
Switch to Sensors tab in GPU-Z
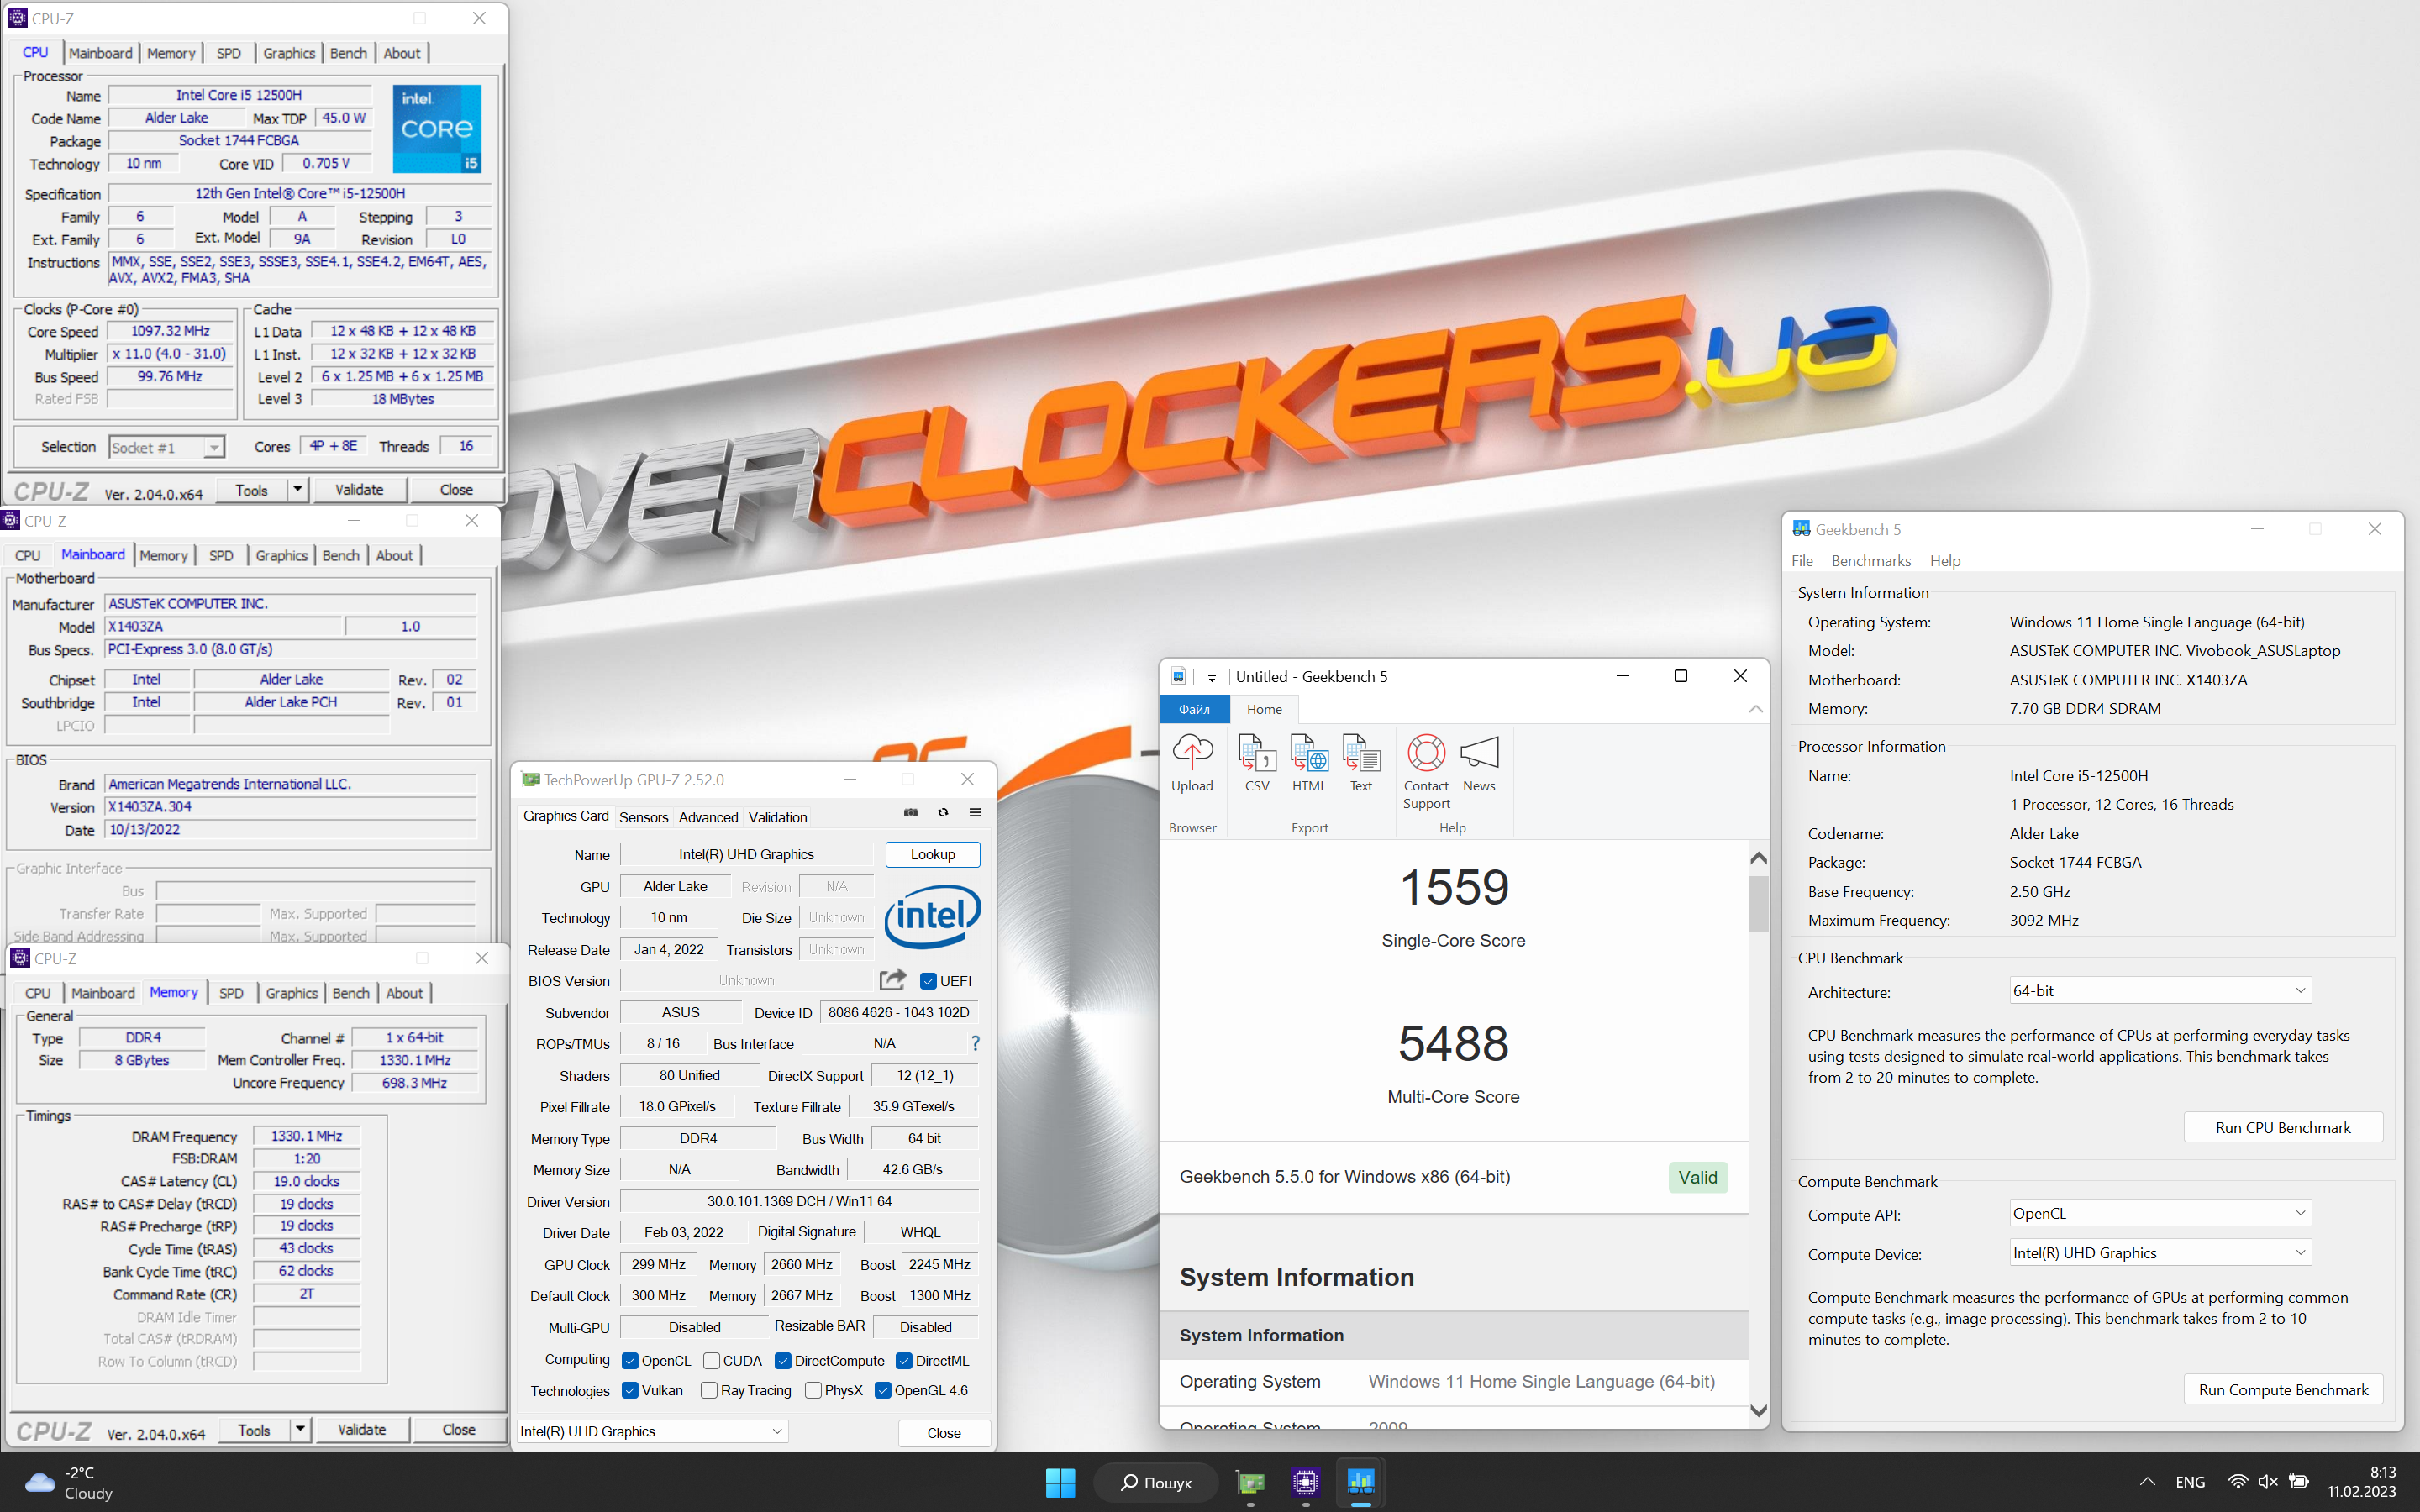(x=643, y=817)
